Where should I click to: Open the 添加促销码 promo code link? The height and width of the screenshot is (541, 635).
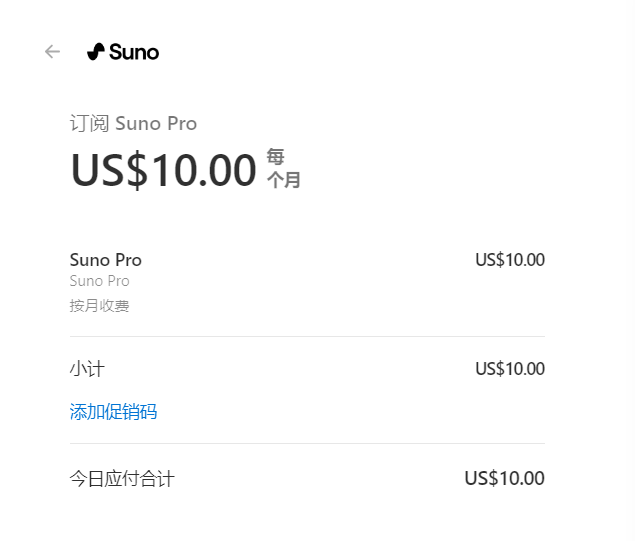tap(113, 411)
